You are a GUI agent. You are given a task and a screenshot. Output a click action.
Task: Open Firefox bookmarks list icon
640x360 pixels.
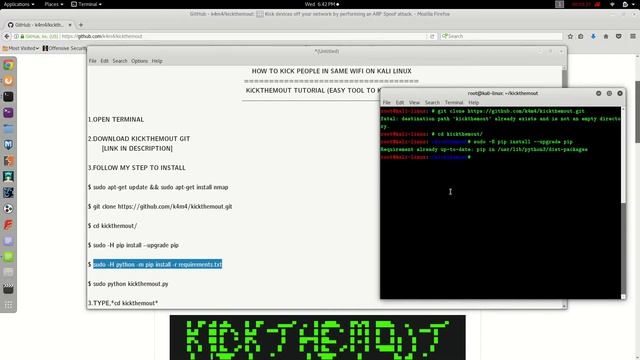581,36
